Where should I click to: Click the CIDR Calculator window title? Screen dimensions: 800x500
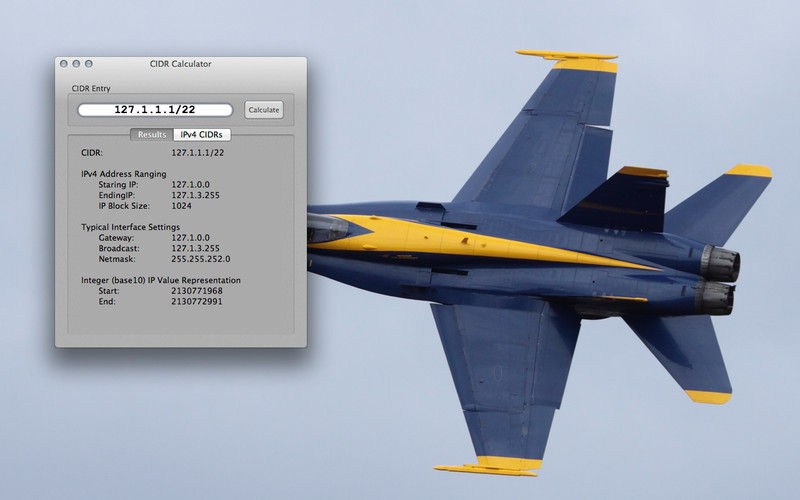click(181, 64)
